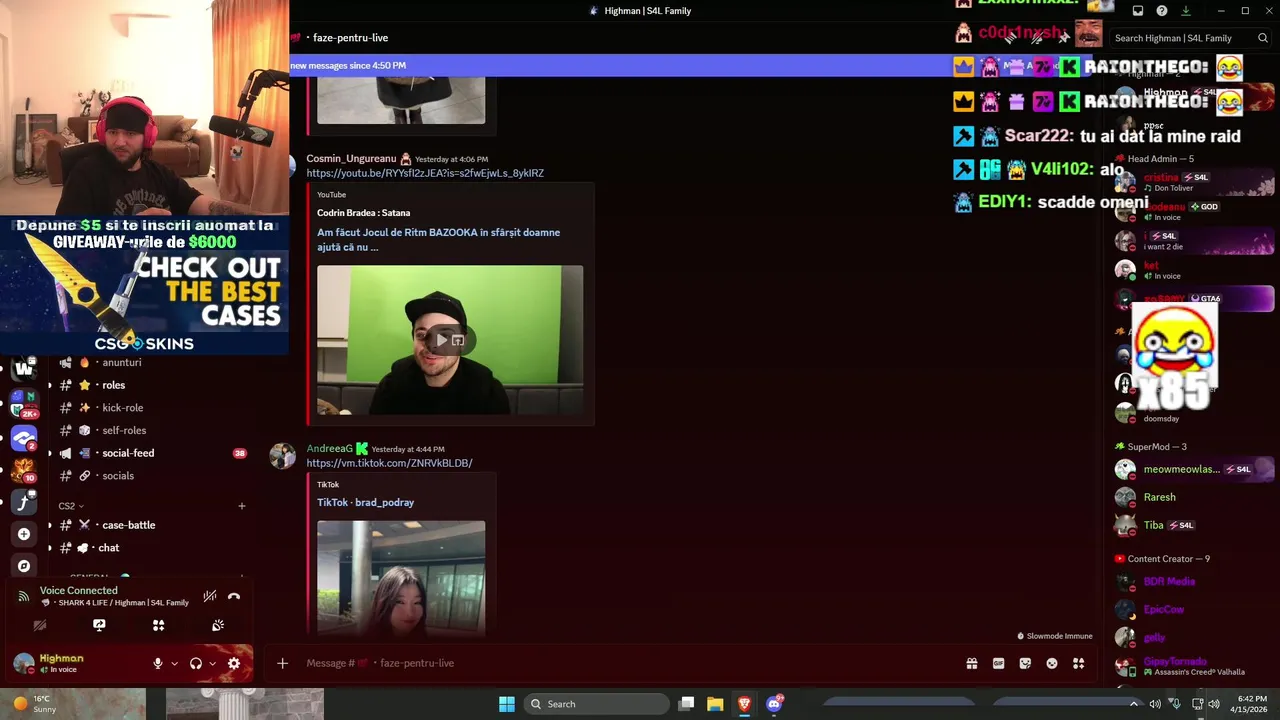Image resolution: width=1280 pixels, height=720 pixels.
Task: Open the flame server with 10 badge
Action: [x=24, y=470]
